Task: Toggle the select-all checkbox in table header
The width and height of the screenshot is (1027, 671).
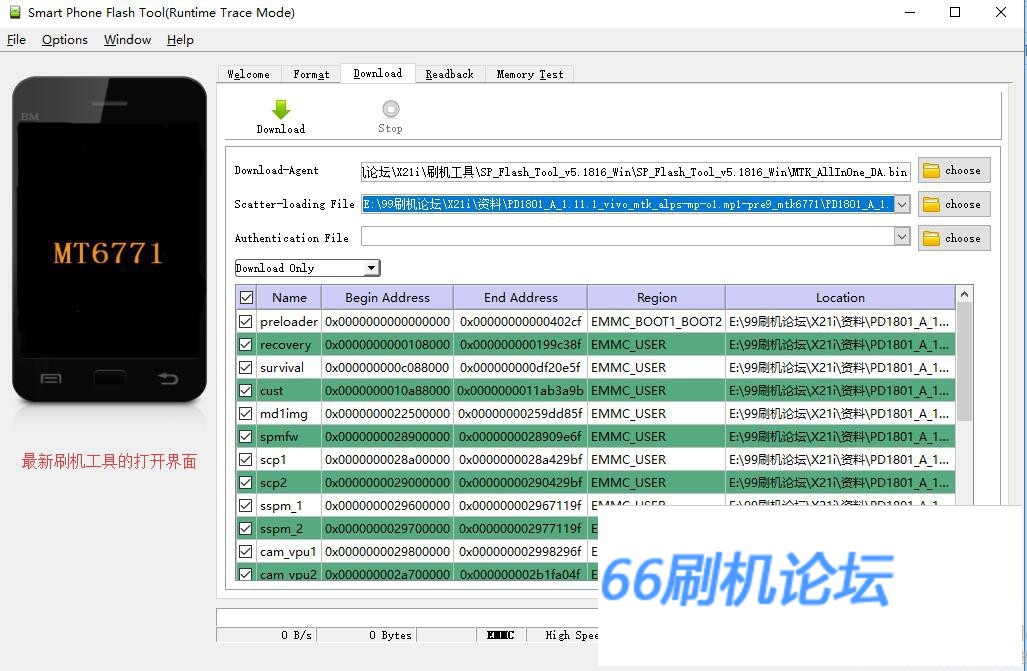Action: (246, 297)
